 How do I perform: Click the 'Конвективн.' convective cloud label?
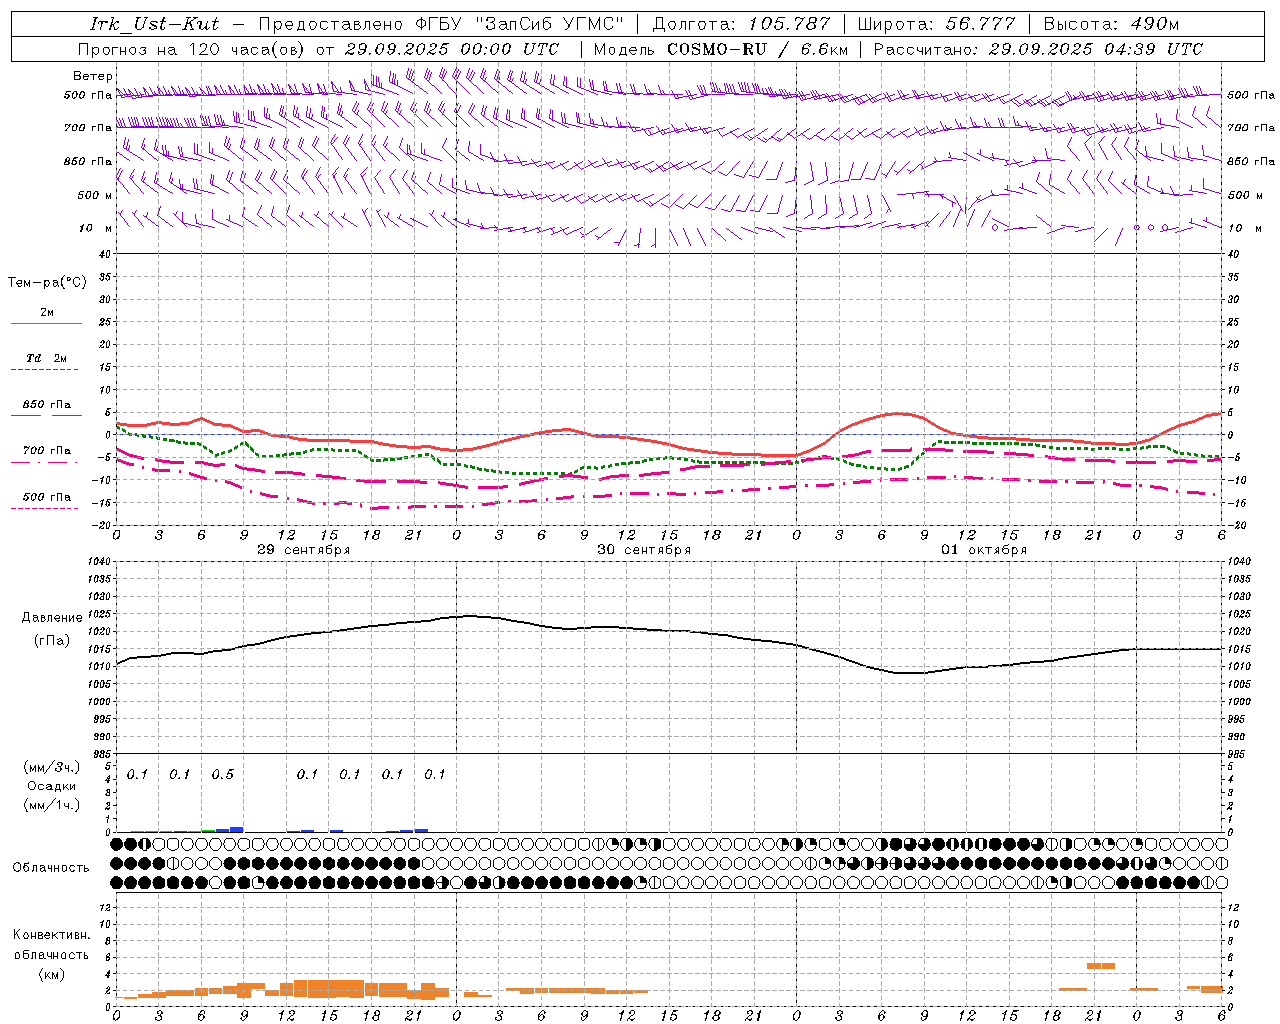pos(52,935)
